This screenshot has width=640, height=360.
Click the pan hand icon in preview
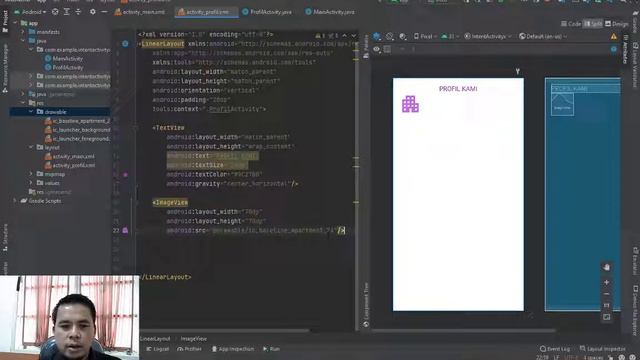point(607,267)
